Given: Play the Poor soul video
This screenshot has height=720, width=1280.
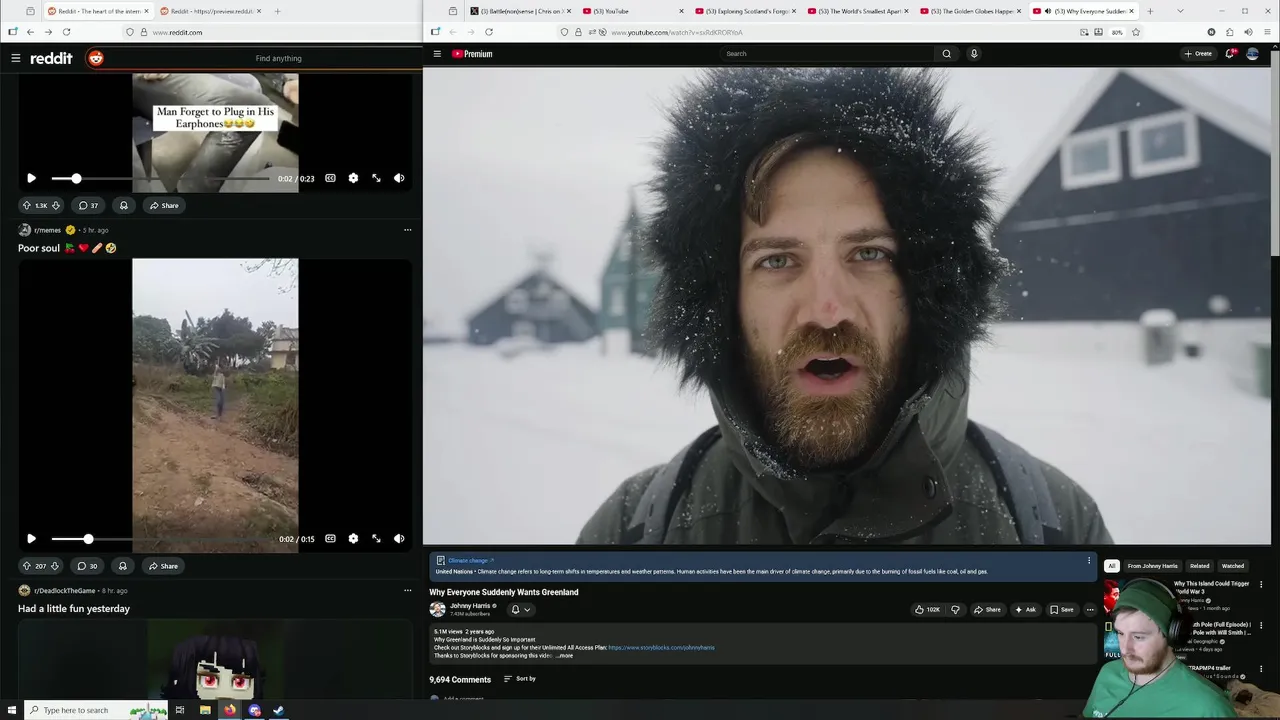Looking at the screenshot, I should tap(31, 538).
